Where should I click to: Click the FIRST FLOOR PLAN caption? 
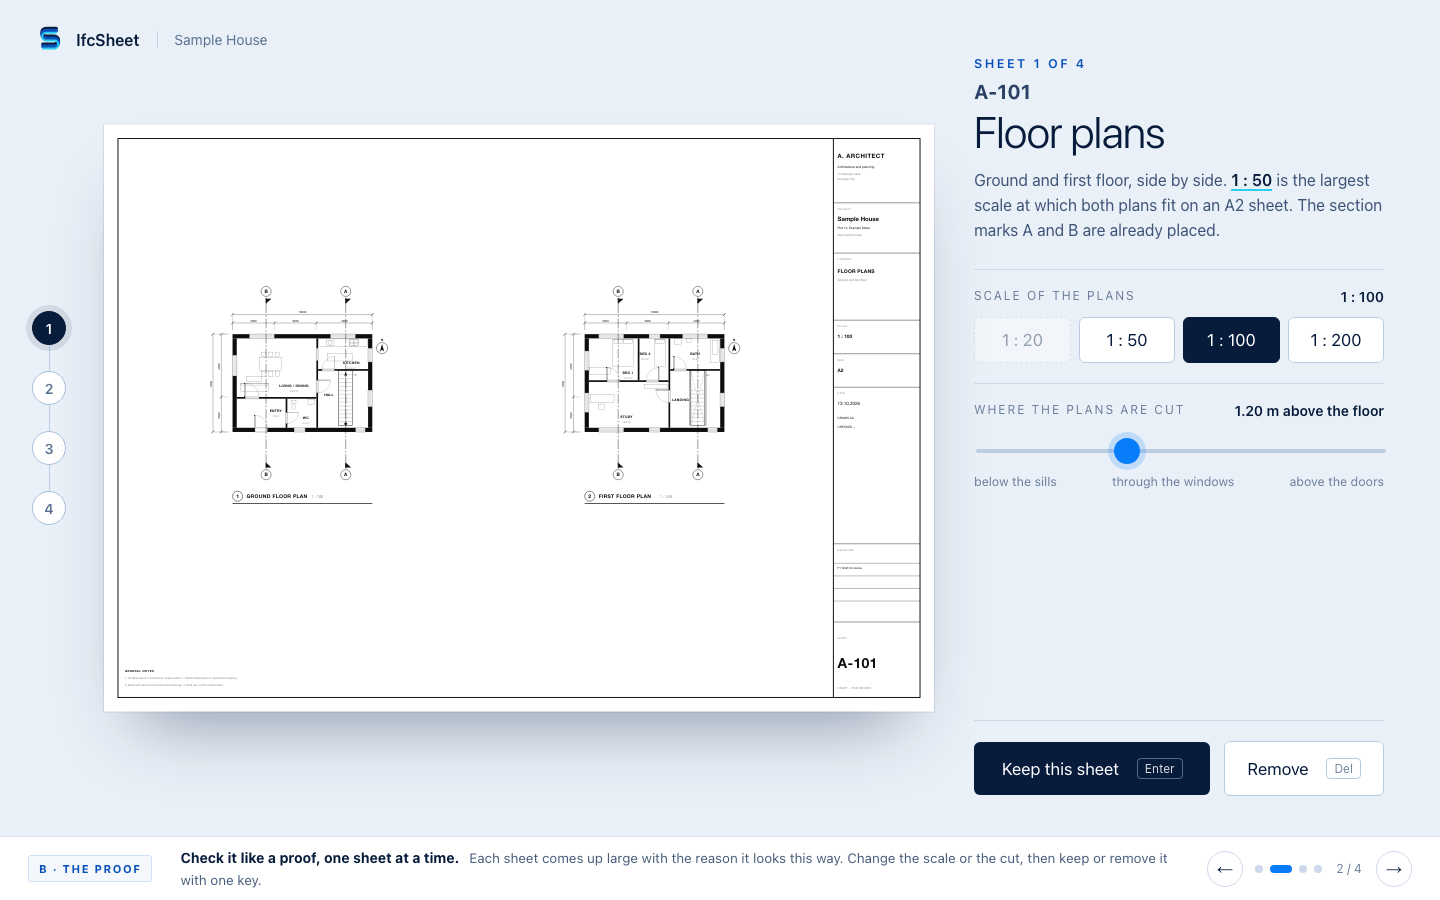(x=625, y=496)
